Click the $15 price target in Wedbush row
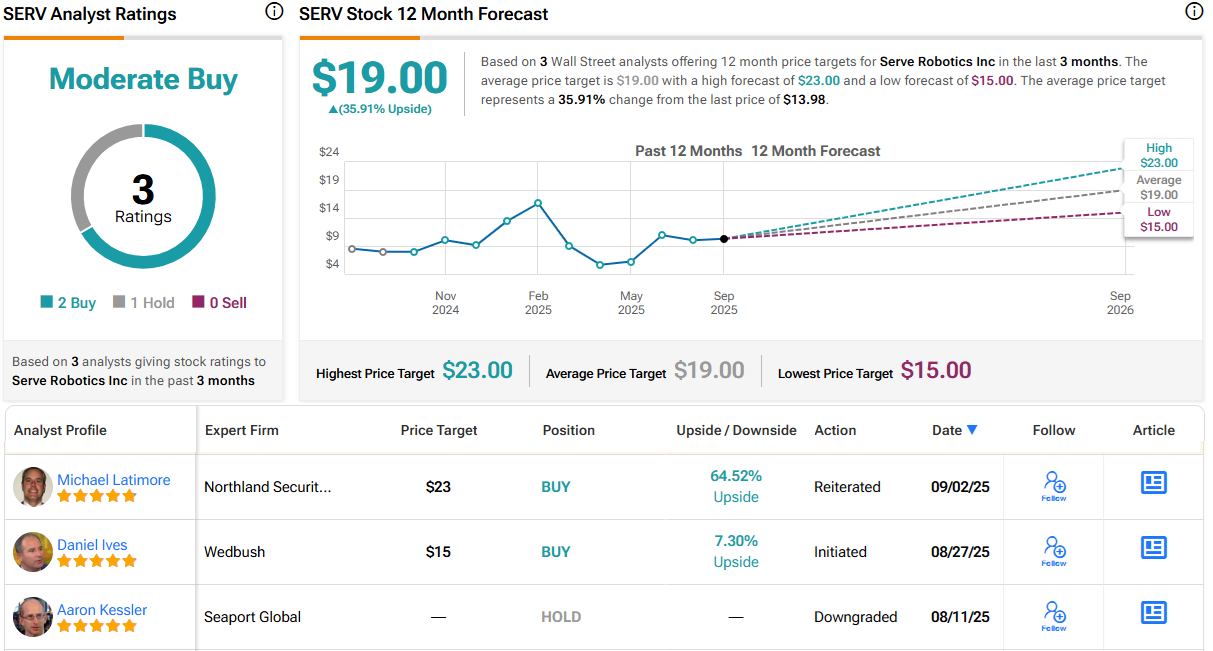The height and width of the screenshot is (651, 1213). (438, 552)
